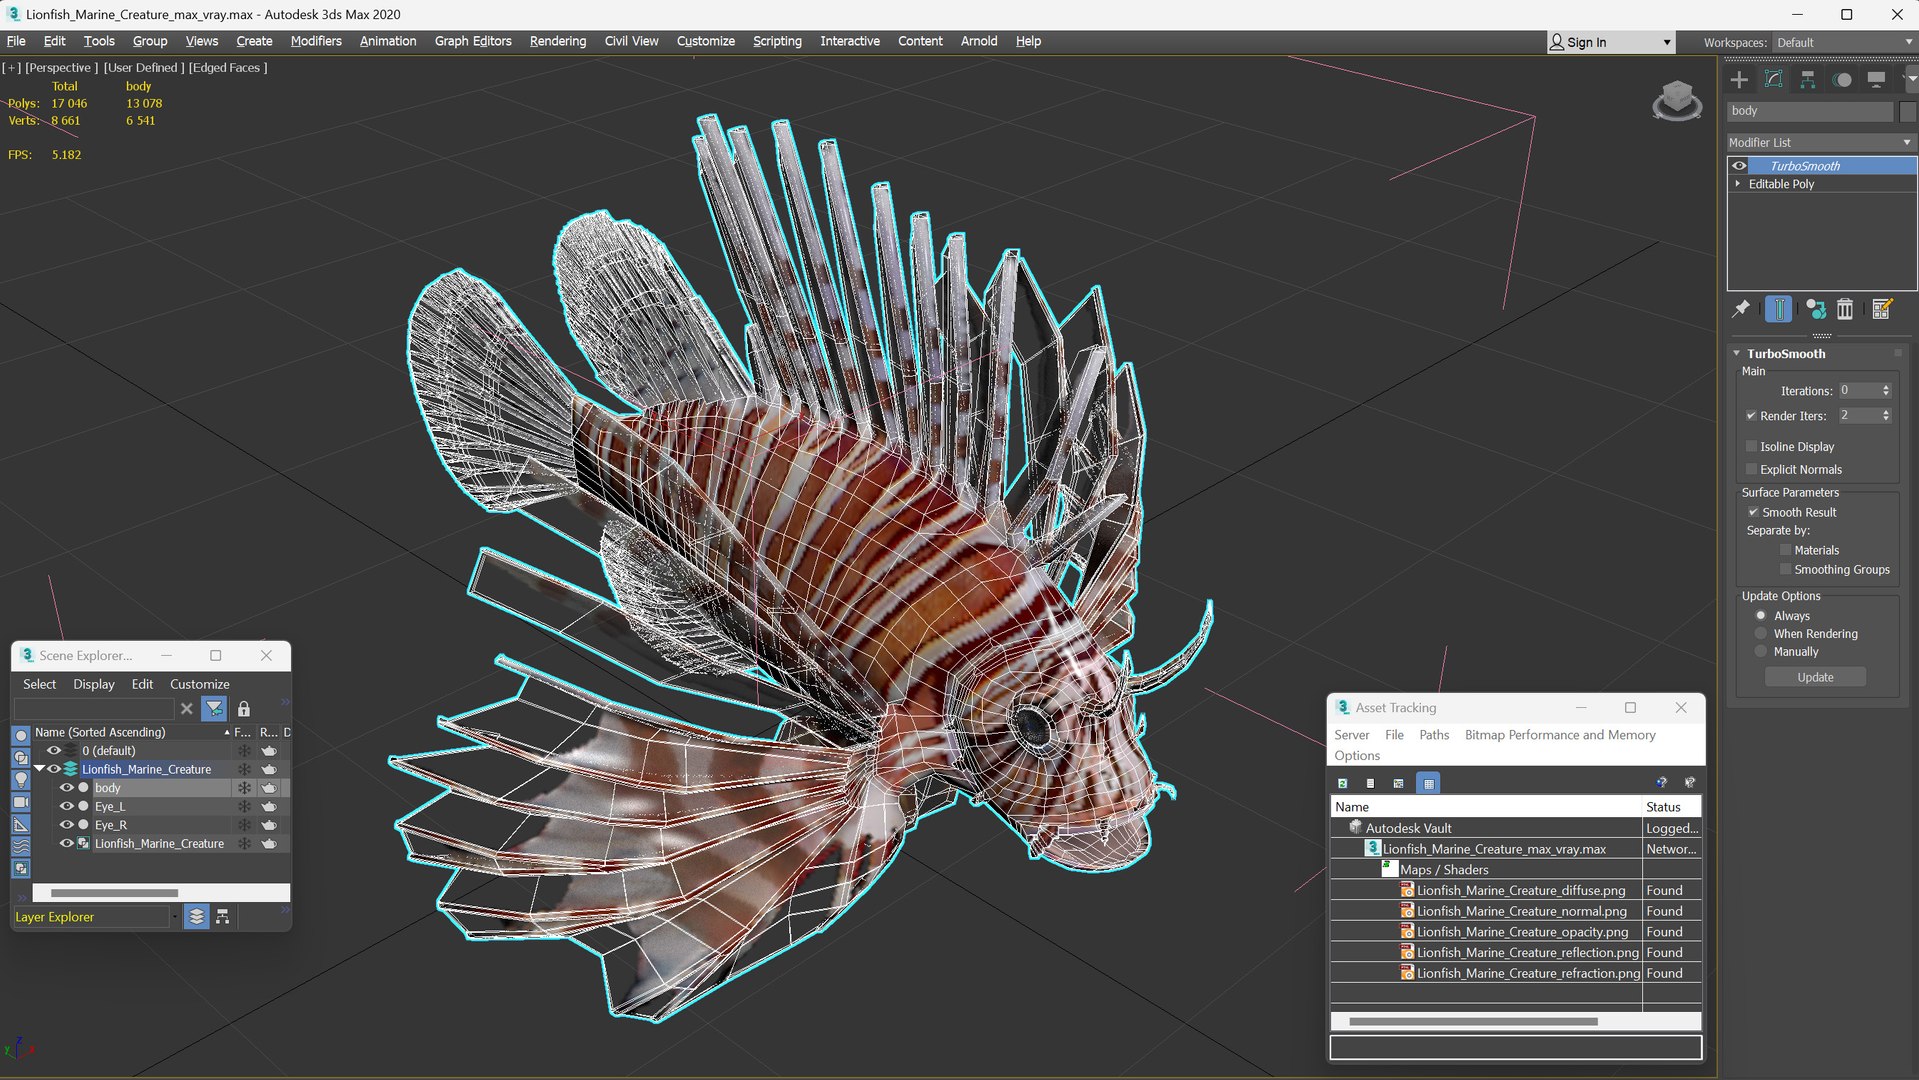Image resolution: width=1919 pixels, height=1080 pixels.
Task: Open the Modifier List dropdown
Action: (x=1820, y=143)
